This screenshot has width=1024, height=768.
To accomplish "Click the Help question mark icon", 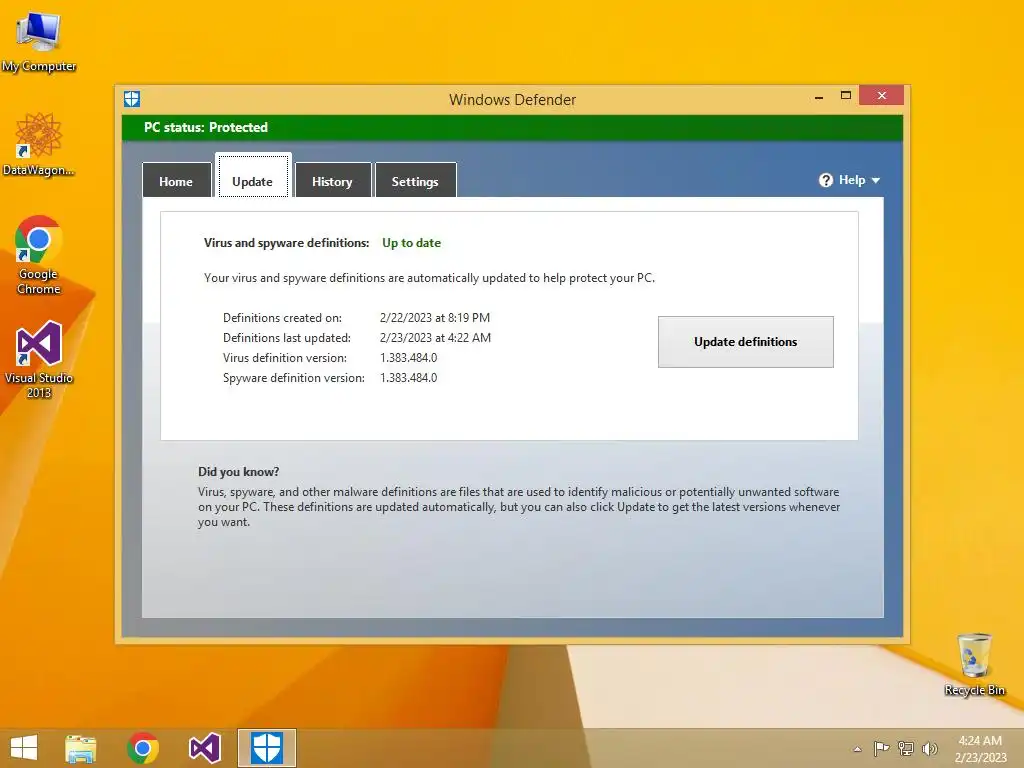I will [826, 180].
